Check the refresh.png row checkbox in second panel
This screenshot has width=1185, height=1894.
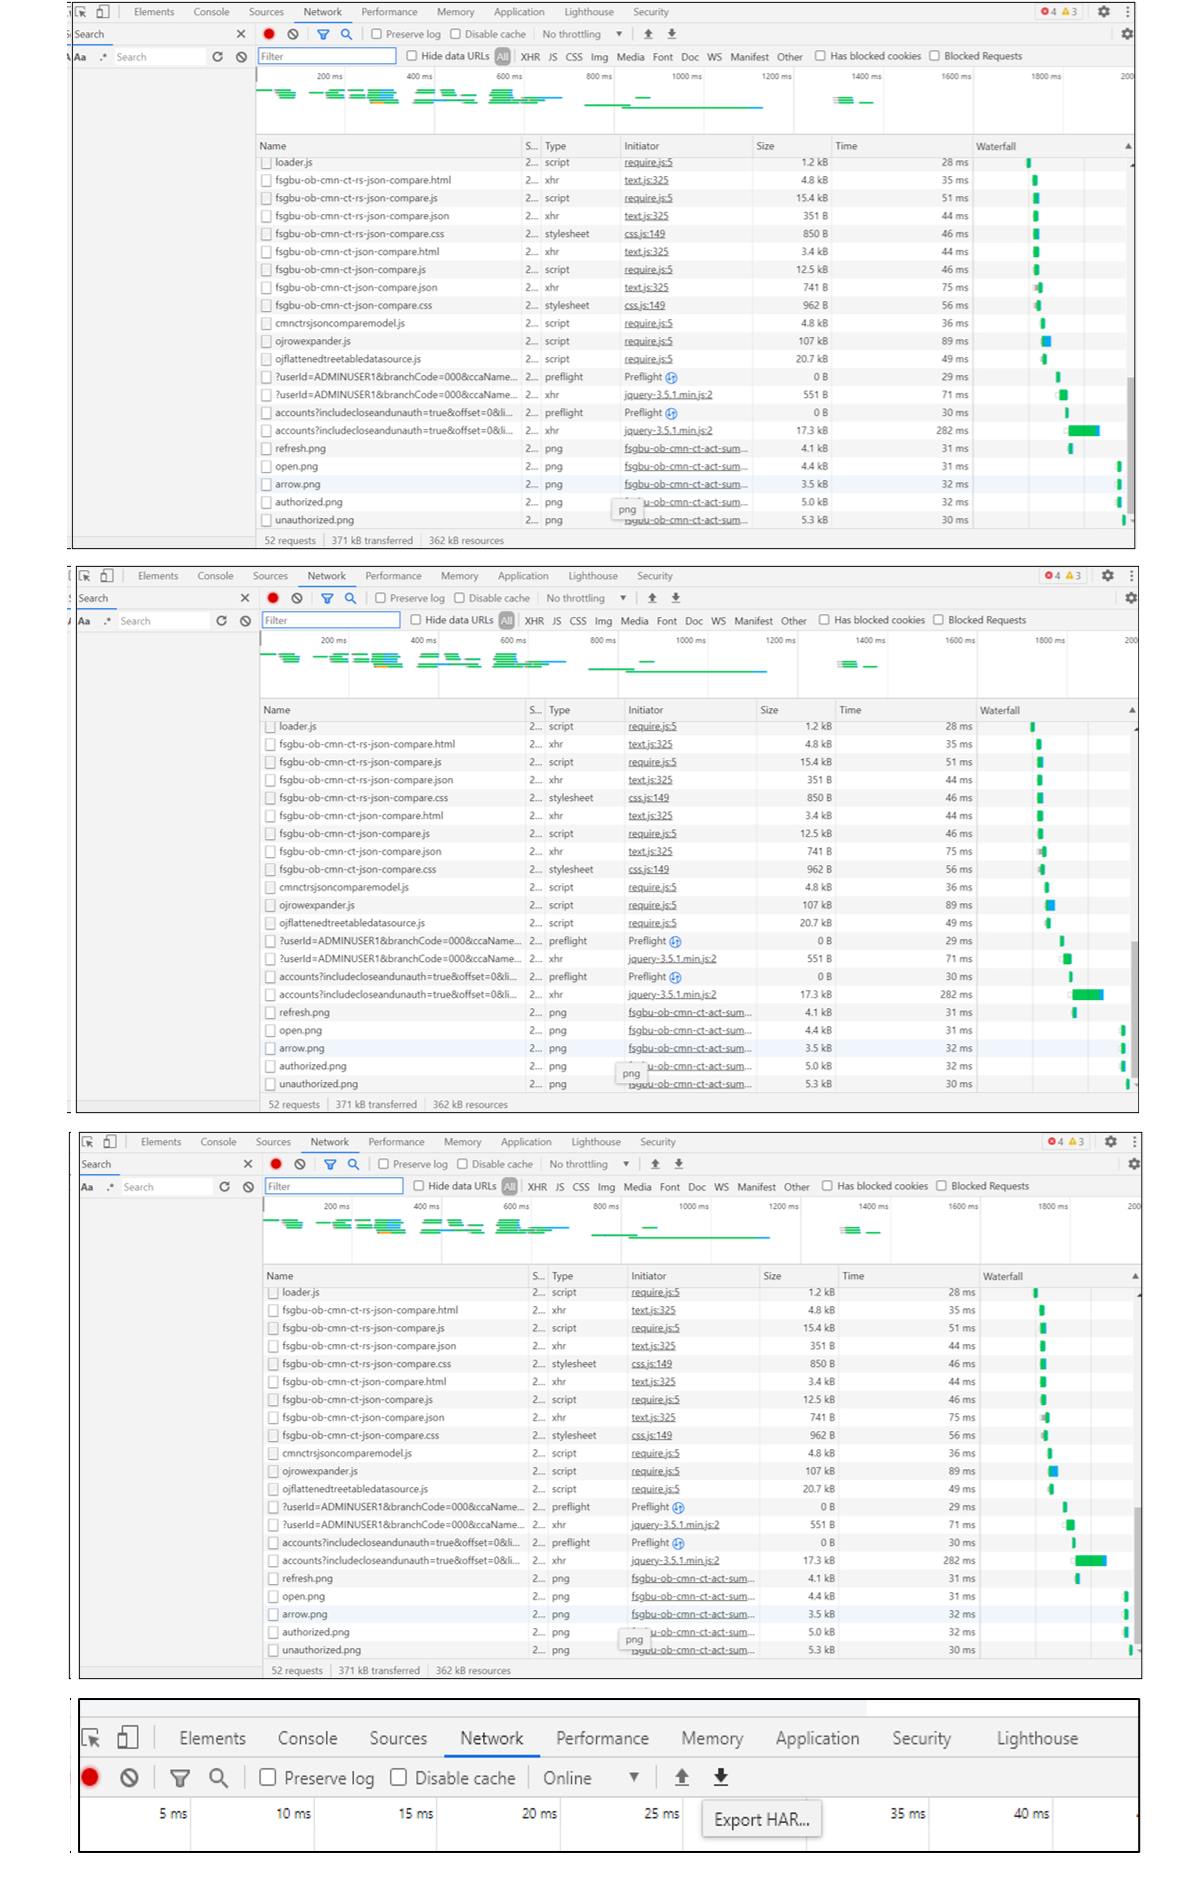click(x=270, y=1013)
